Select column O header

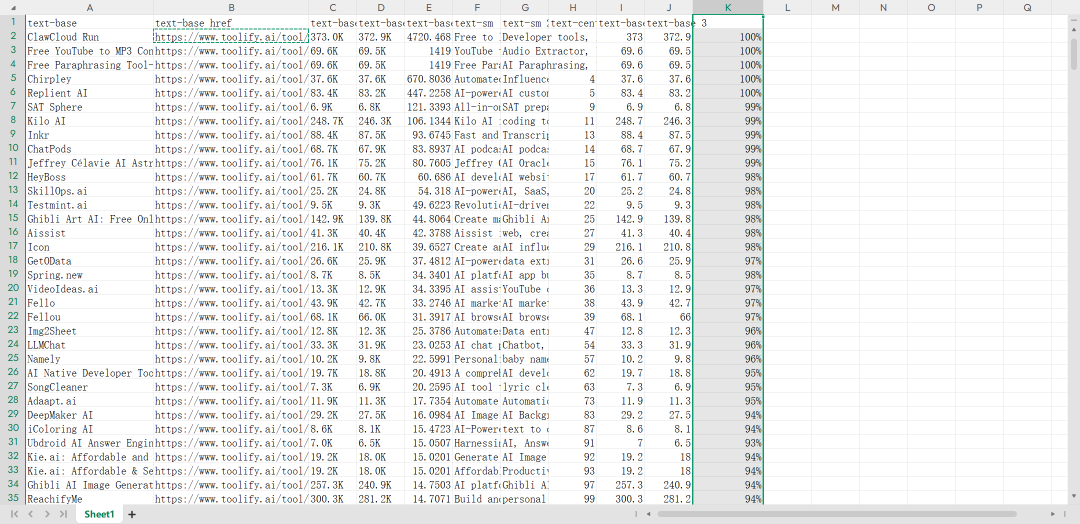click(x=931, y=8)
